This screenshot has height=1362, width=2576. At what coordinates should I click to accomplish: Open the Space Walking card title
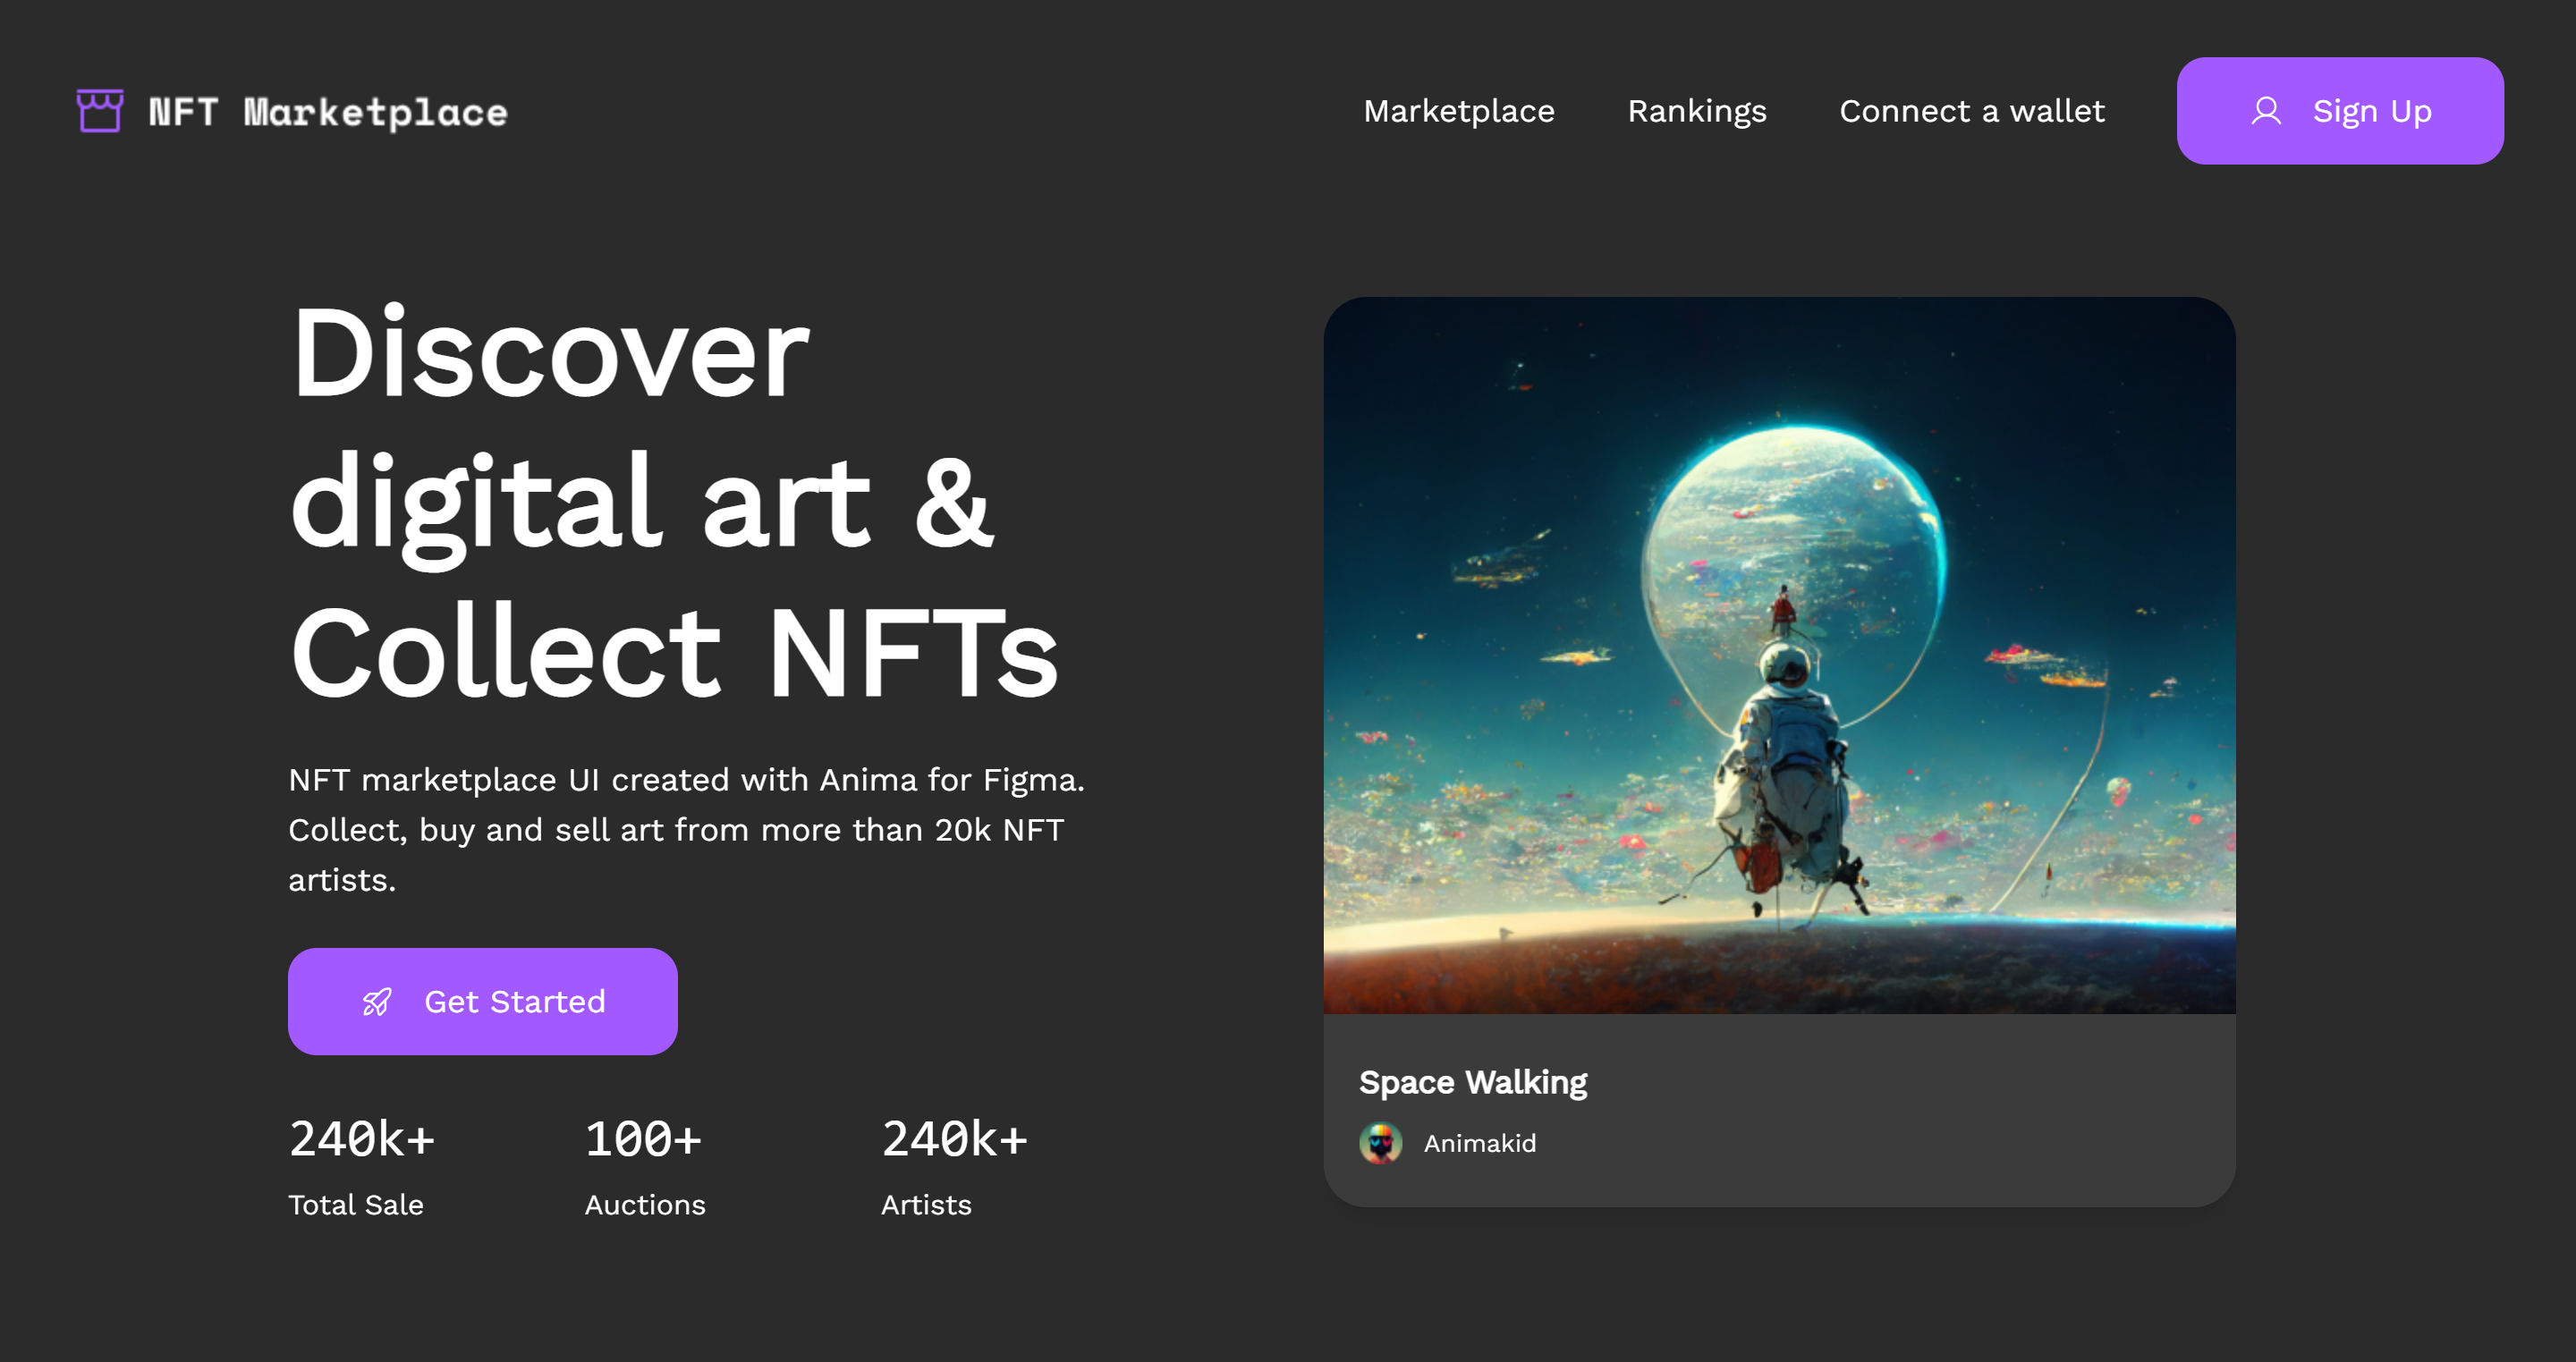(x=1473, y=1082)
